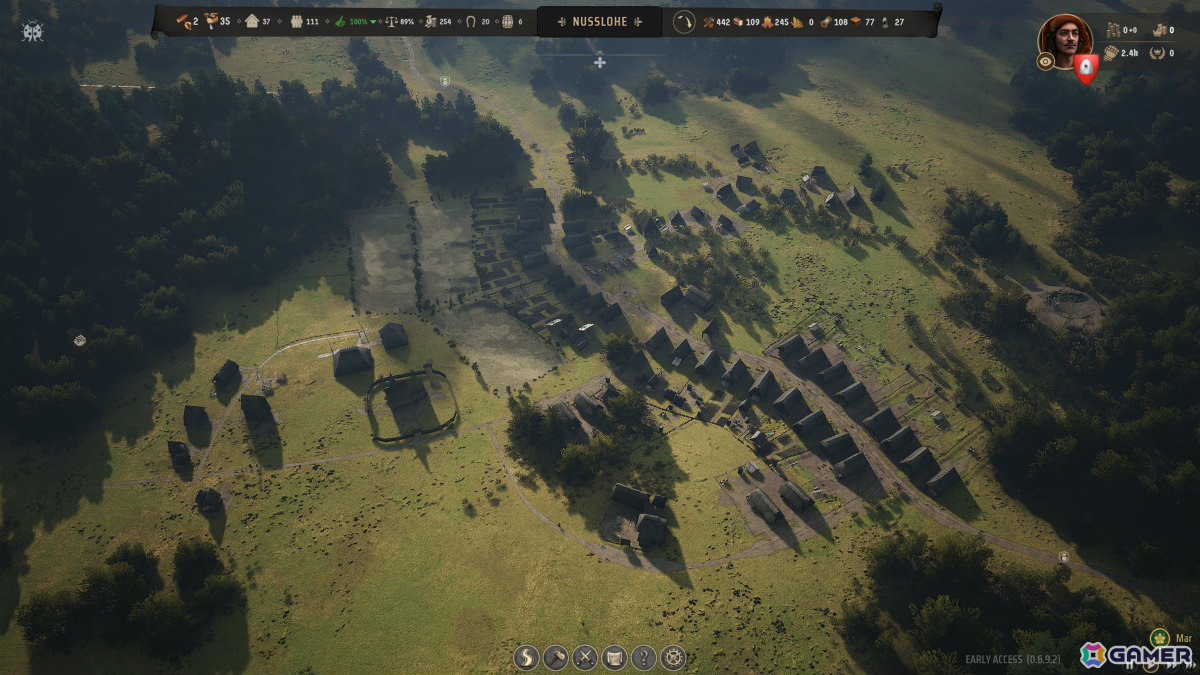Click the barrel icon showing 6

point(507,22)
